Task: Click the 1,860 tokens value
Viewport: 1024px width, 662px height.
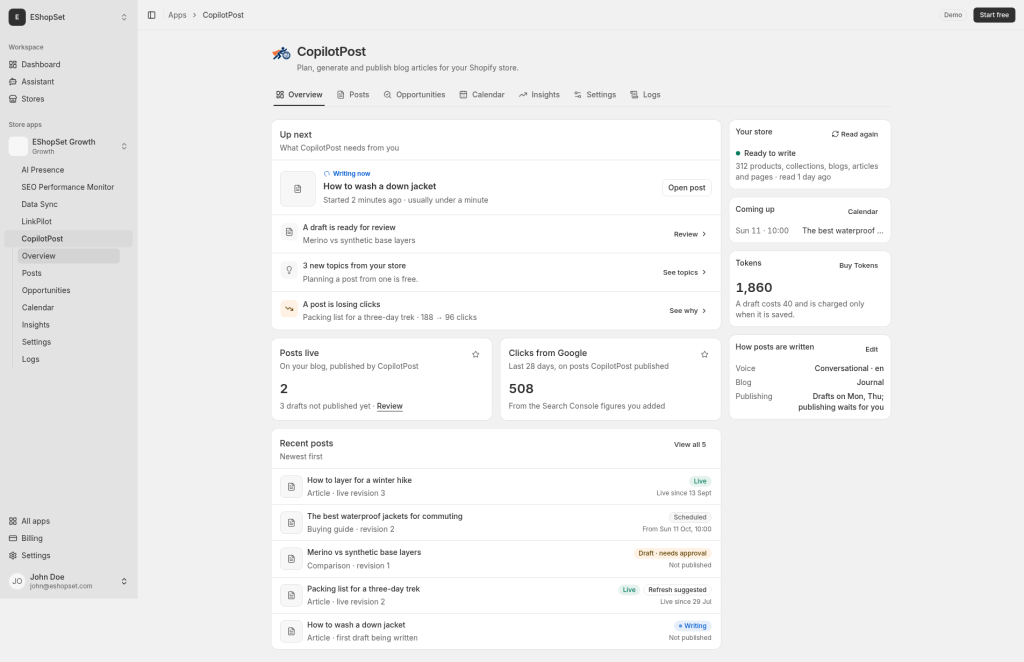Action: pos(754,288)
